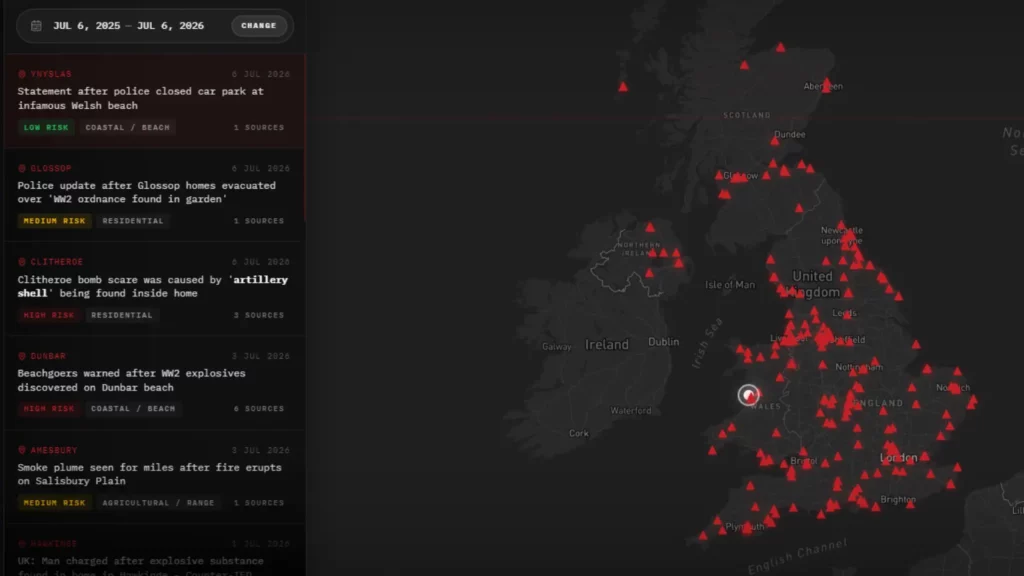1024x576 pixels.
Task: Click the LOW RISK tag on Ynyslas
Action: 46,127
